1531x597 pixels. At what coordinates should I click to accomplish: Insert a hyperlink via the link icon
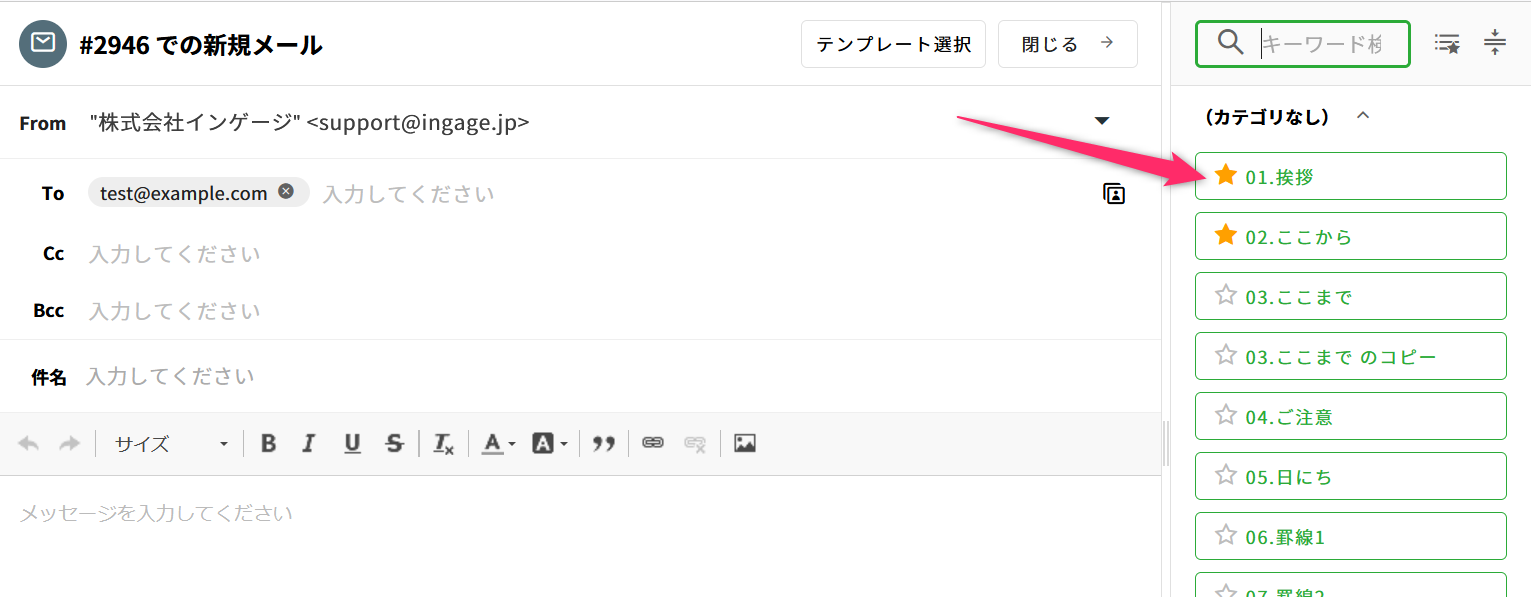click(x=653, y=443)
